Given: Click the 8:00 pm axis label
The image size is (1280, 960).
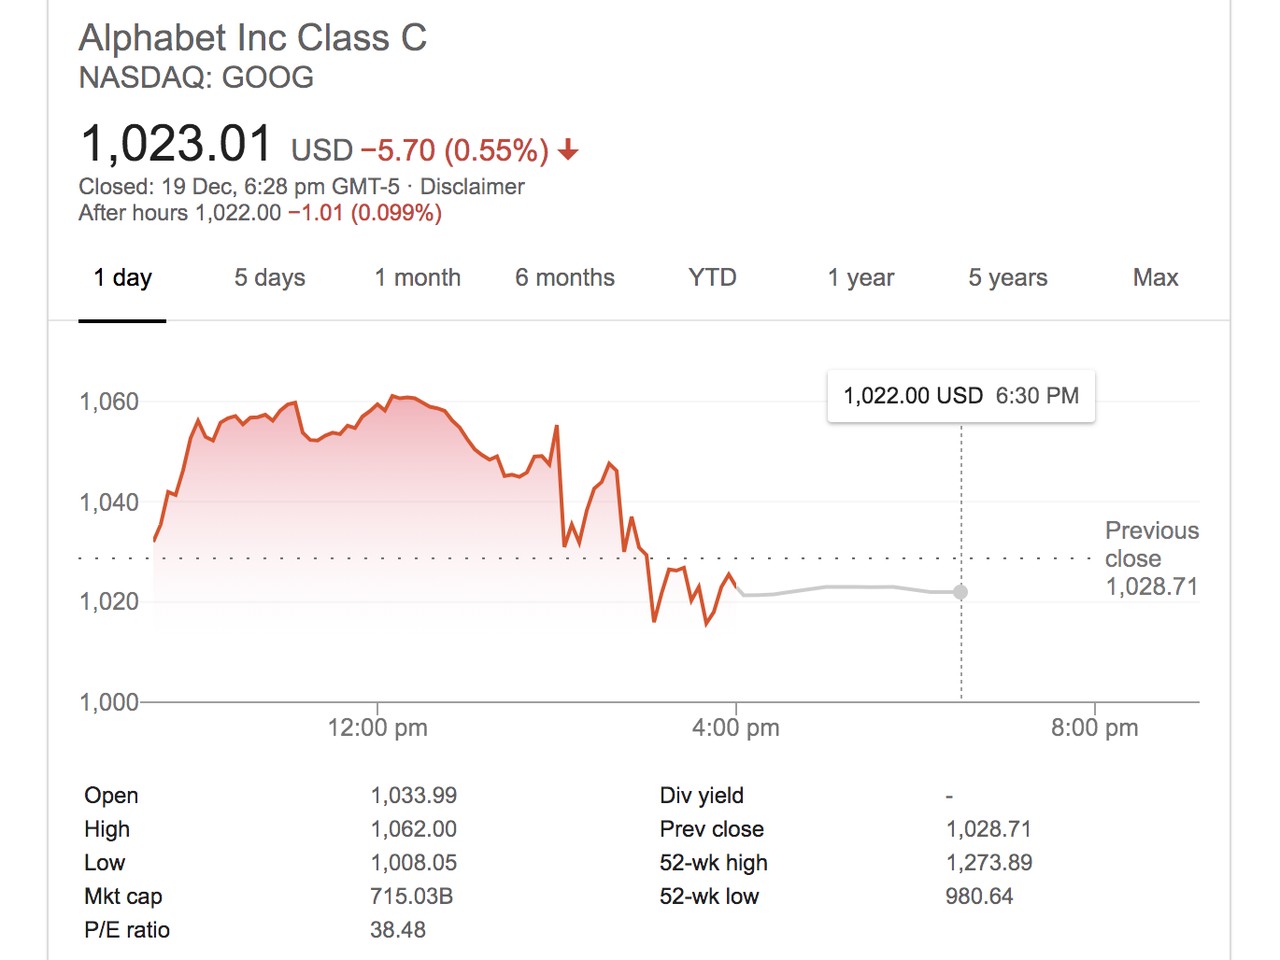Looking at the screenshot, I should click(x=1094, y=728).
